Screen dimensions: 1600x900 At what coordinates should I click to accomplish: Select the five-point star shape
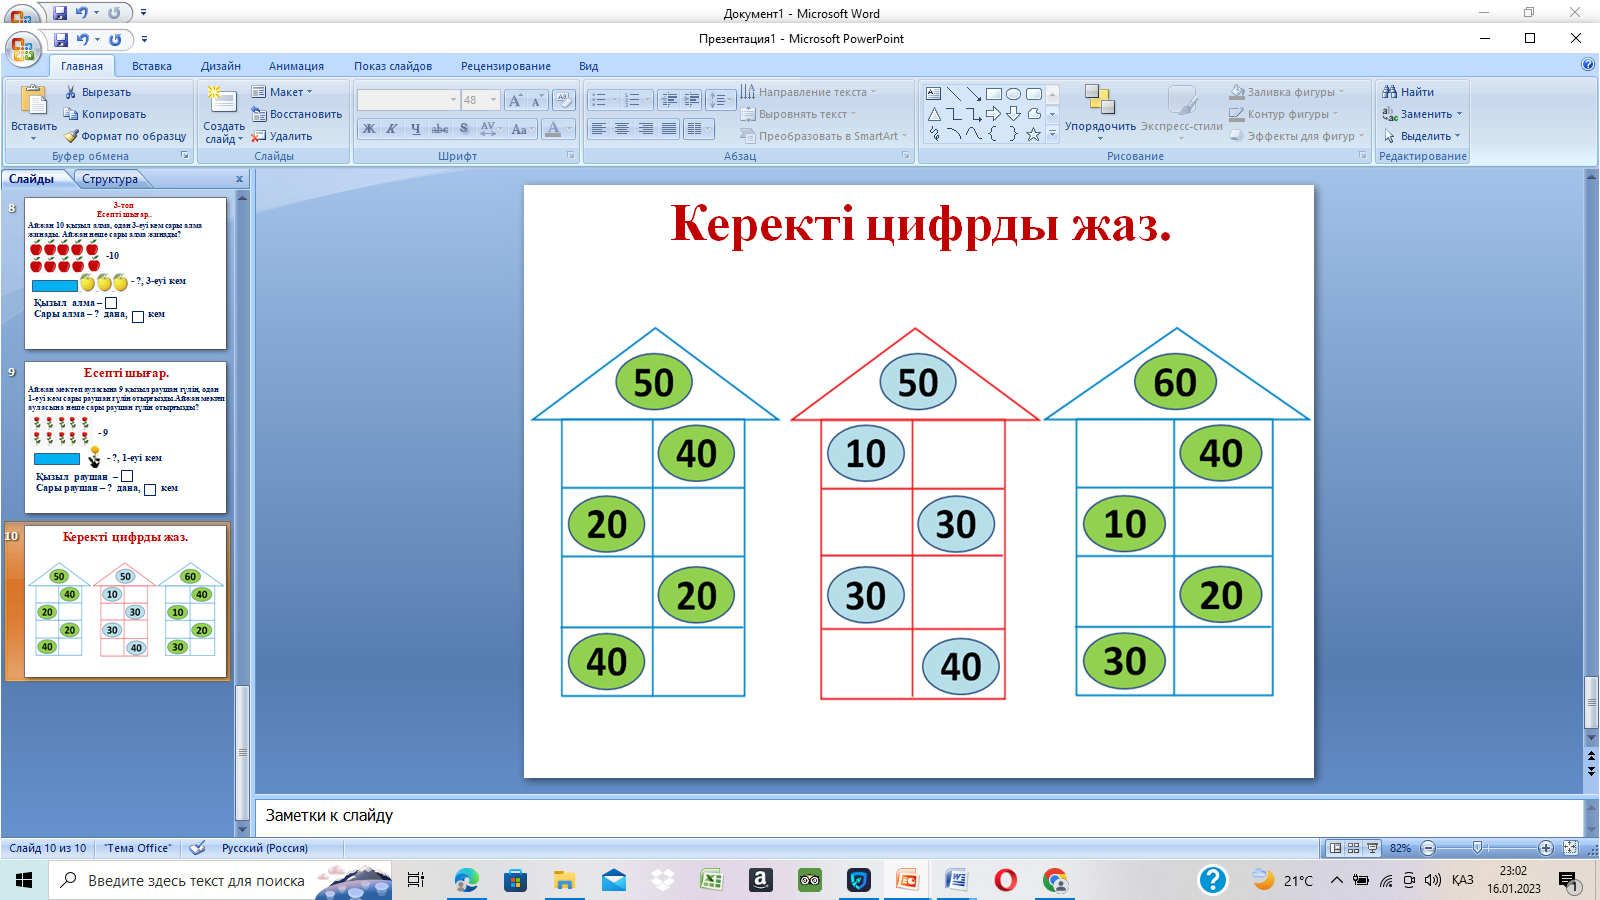pyautogui.click(x=1034, y=134)
